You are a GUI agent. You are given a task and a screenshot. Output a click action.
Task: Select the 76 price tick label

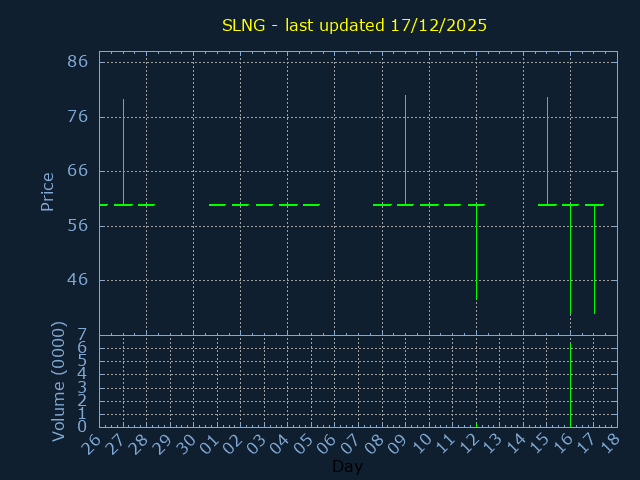(x=77, y=117)
